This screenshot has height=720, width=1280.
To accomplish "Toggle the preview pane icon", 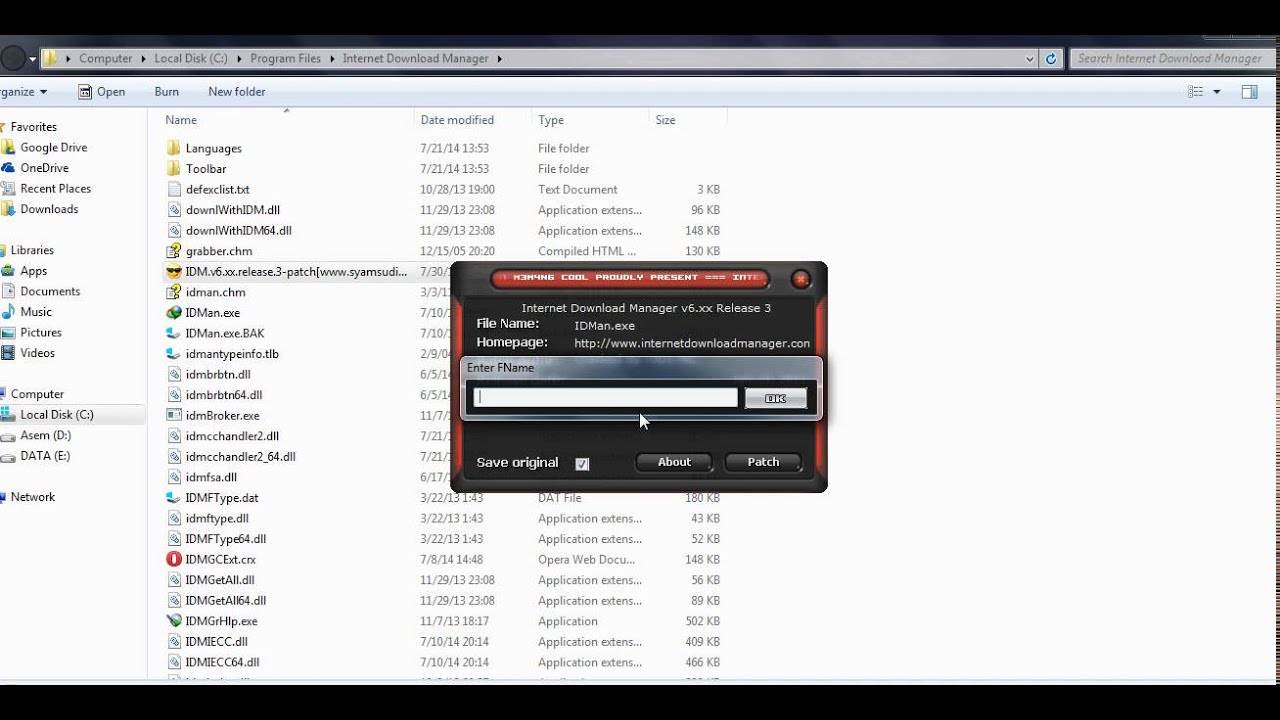I will [x=1249, y=91].
